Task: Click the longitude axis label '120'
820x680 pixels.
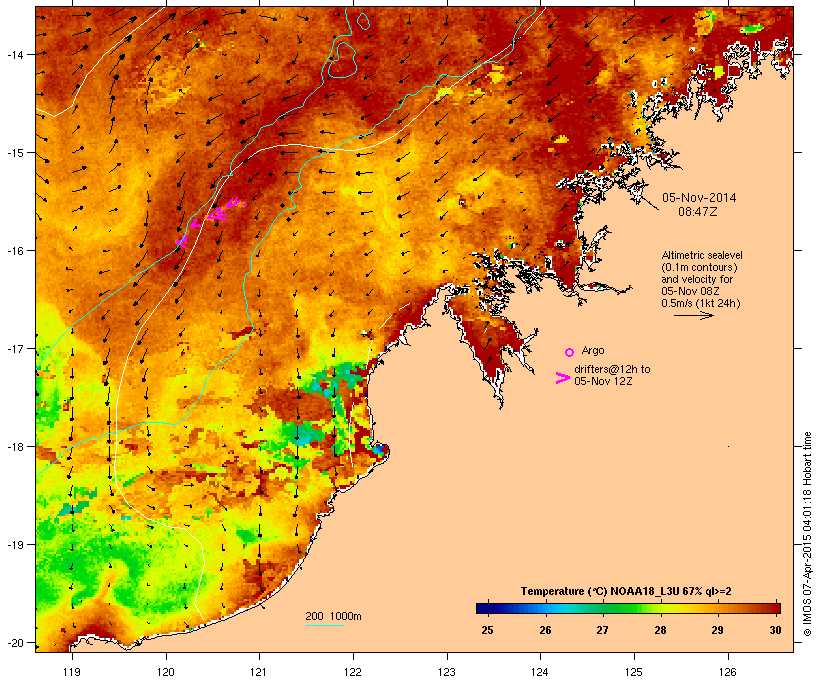Action: coord(166,672)
